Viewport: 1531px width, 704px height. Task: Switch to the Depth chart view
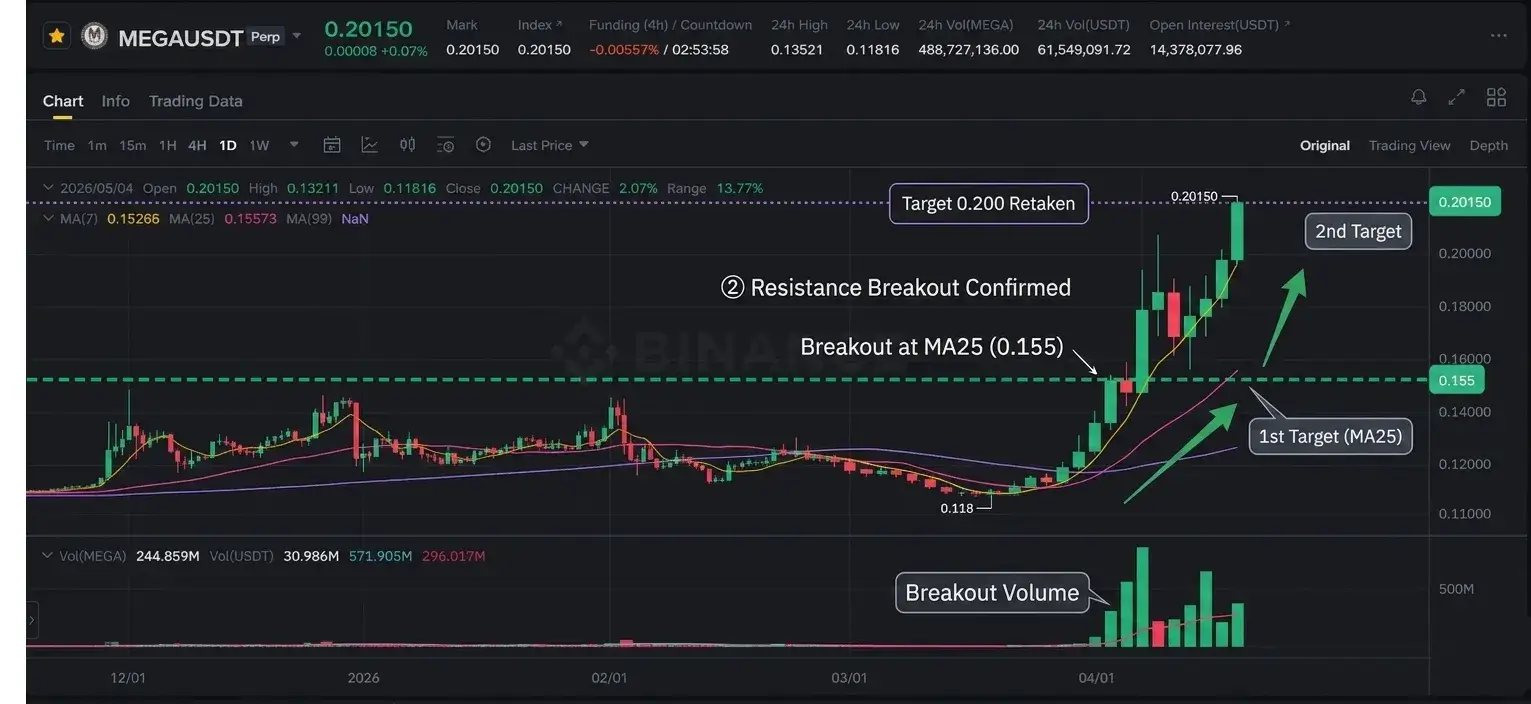(1488, 146)
